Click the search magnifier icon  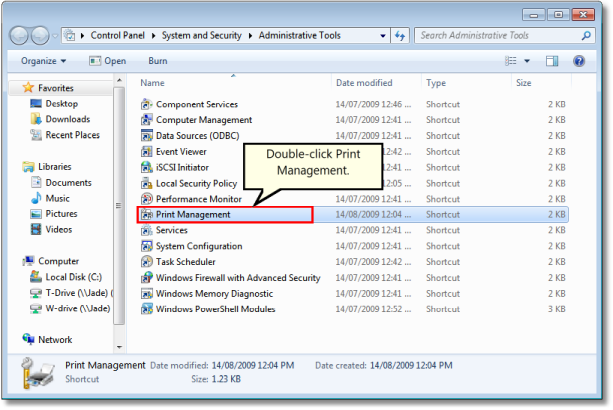586,36
